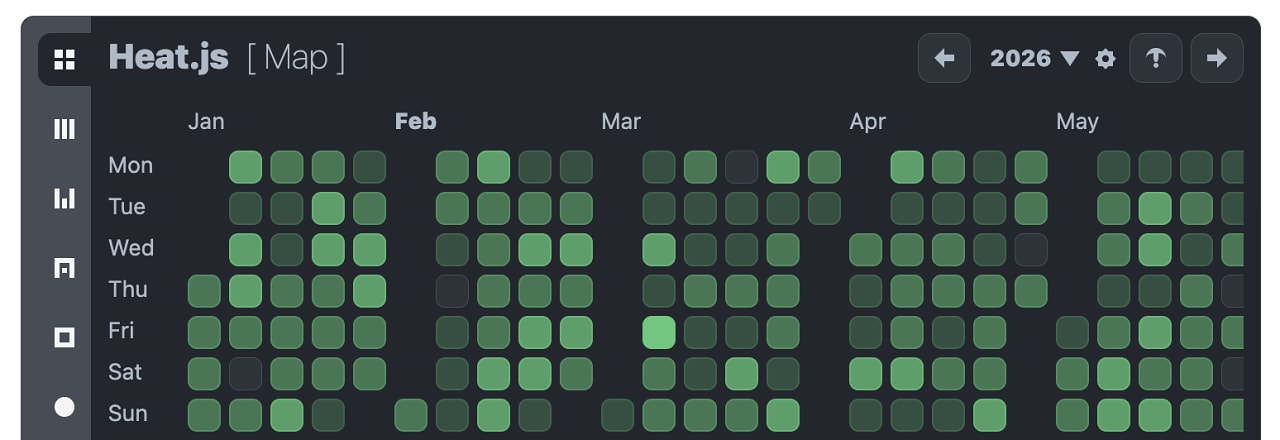Image resolution: width=1280 pixels, height=440 pixels.
Task: Open the configuration gear beside the year
Action: point(1105,59)
